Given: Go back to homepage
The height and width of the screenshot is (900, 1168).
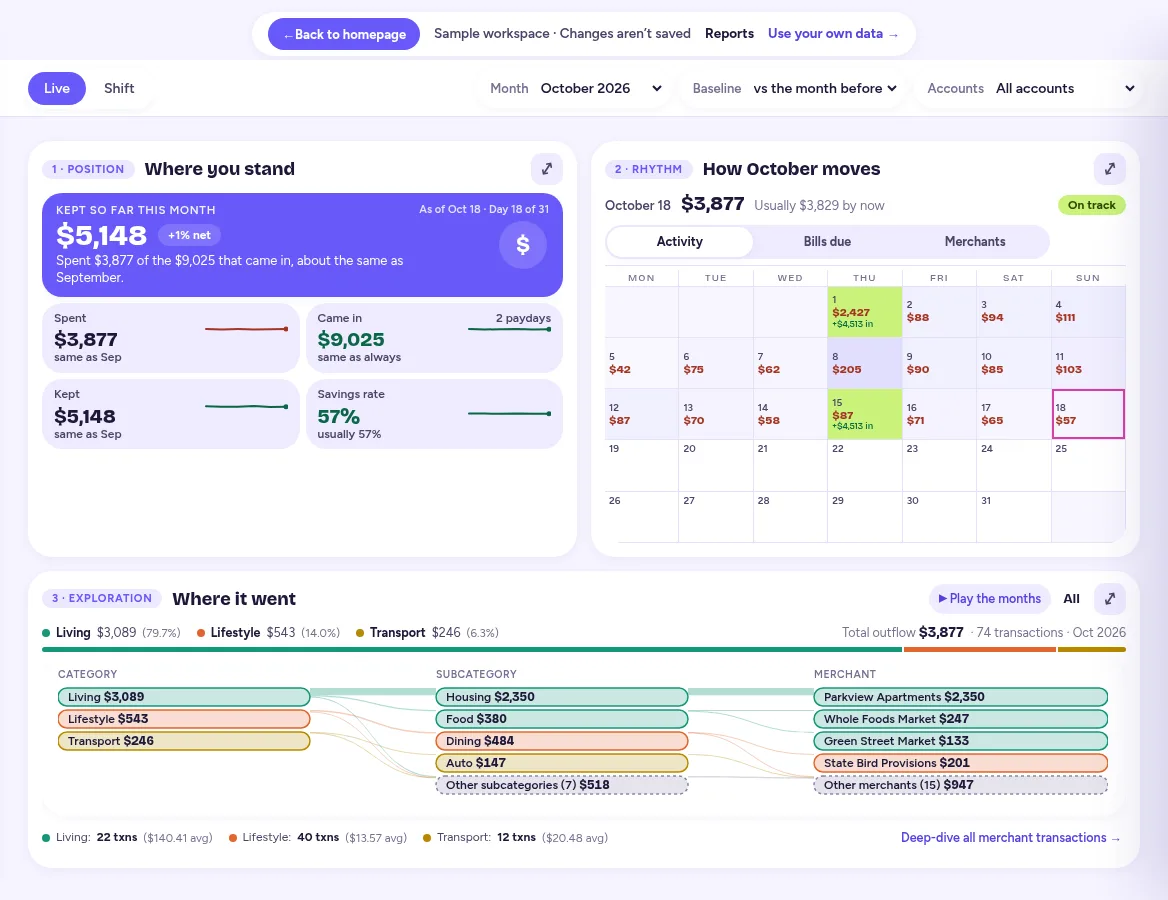Looking at the screenshot, I should click(x=344, y=34).
